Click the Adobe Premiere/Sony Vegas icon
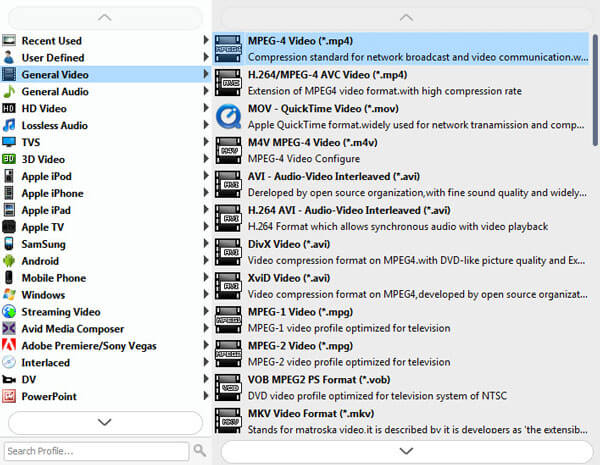600x465 pixels. [9, 345]
